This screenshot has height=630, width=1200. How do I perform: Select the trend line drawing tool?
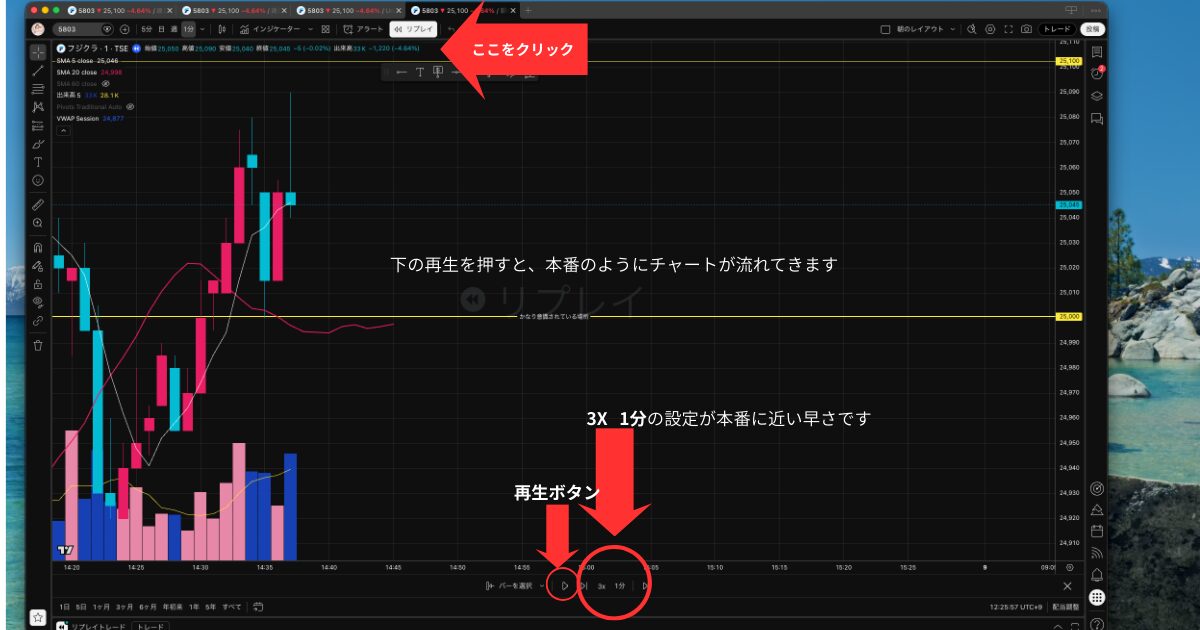[38, 71]
